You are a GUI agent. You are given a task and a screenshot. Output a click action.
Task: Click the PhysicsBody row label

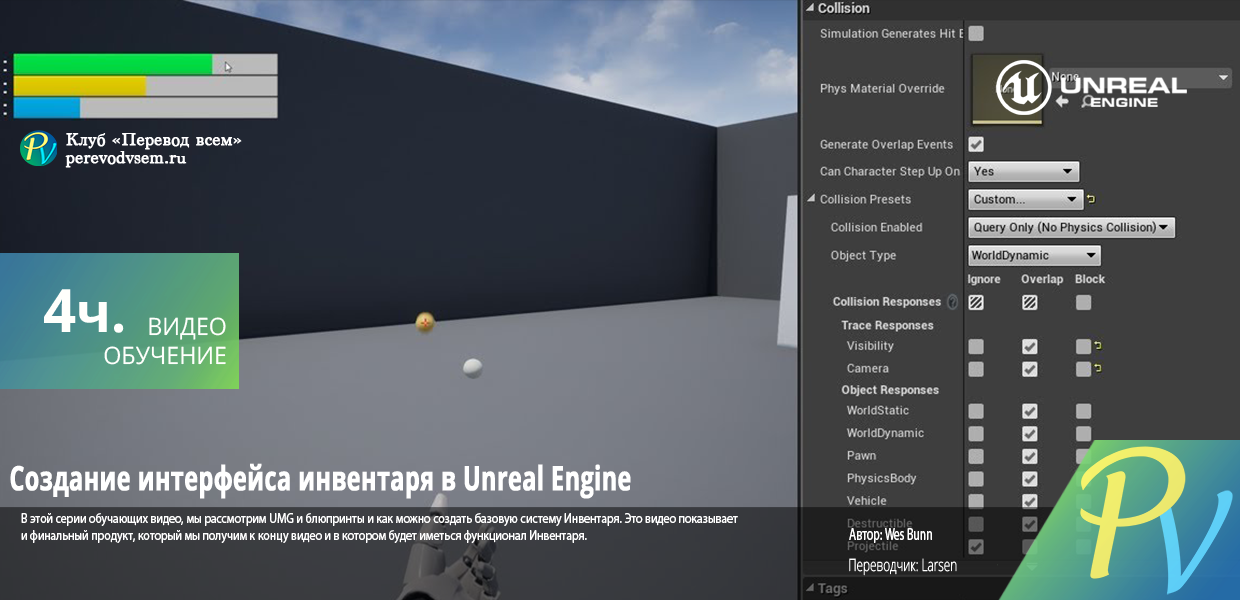pyautogui.click(x=881, y=478)
